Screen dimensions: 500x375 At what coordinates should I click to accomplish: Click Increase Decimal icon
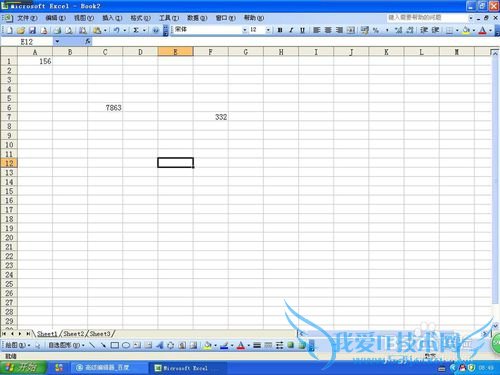coord(398,30)
